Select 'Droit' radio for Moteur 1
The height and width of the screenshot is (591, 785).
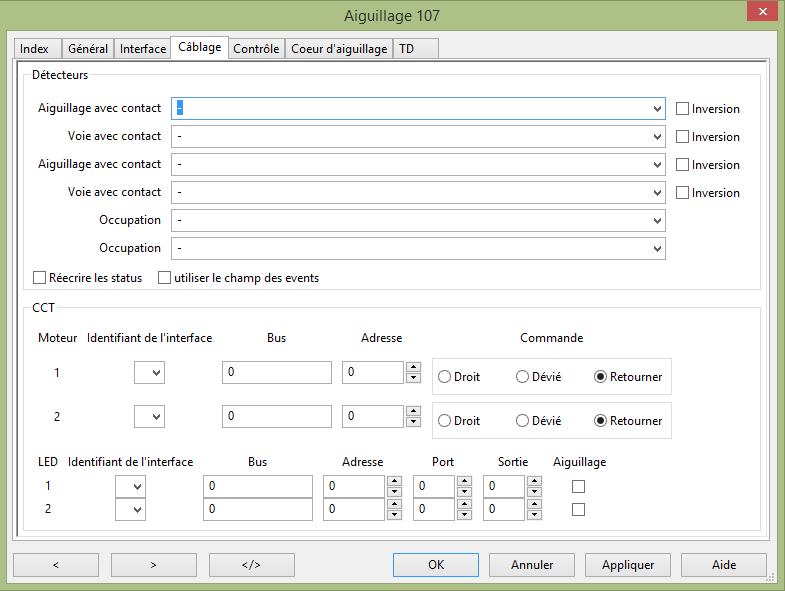[445, 377]
